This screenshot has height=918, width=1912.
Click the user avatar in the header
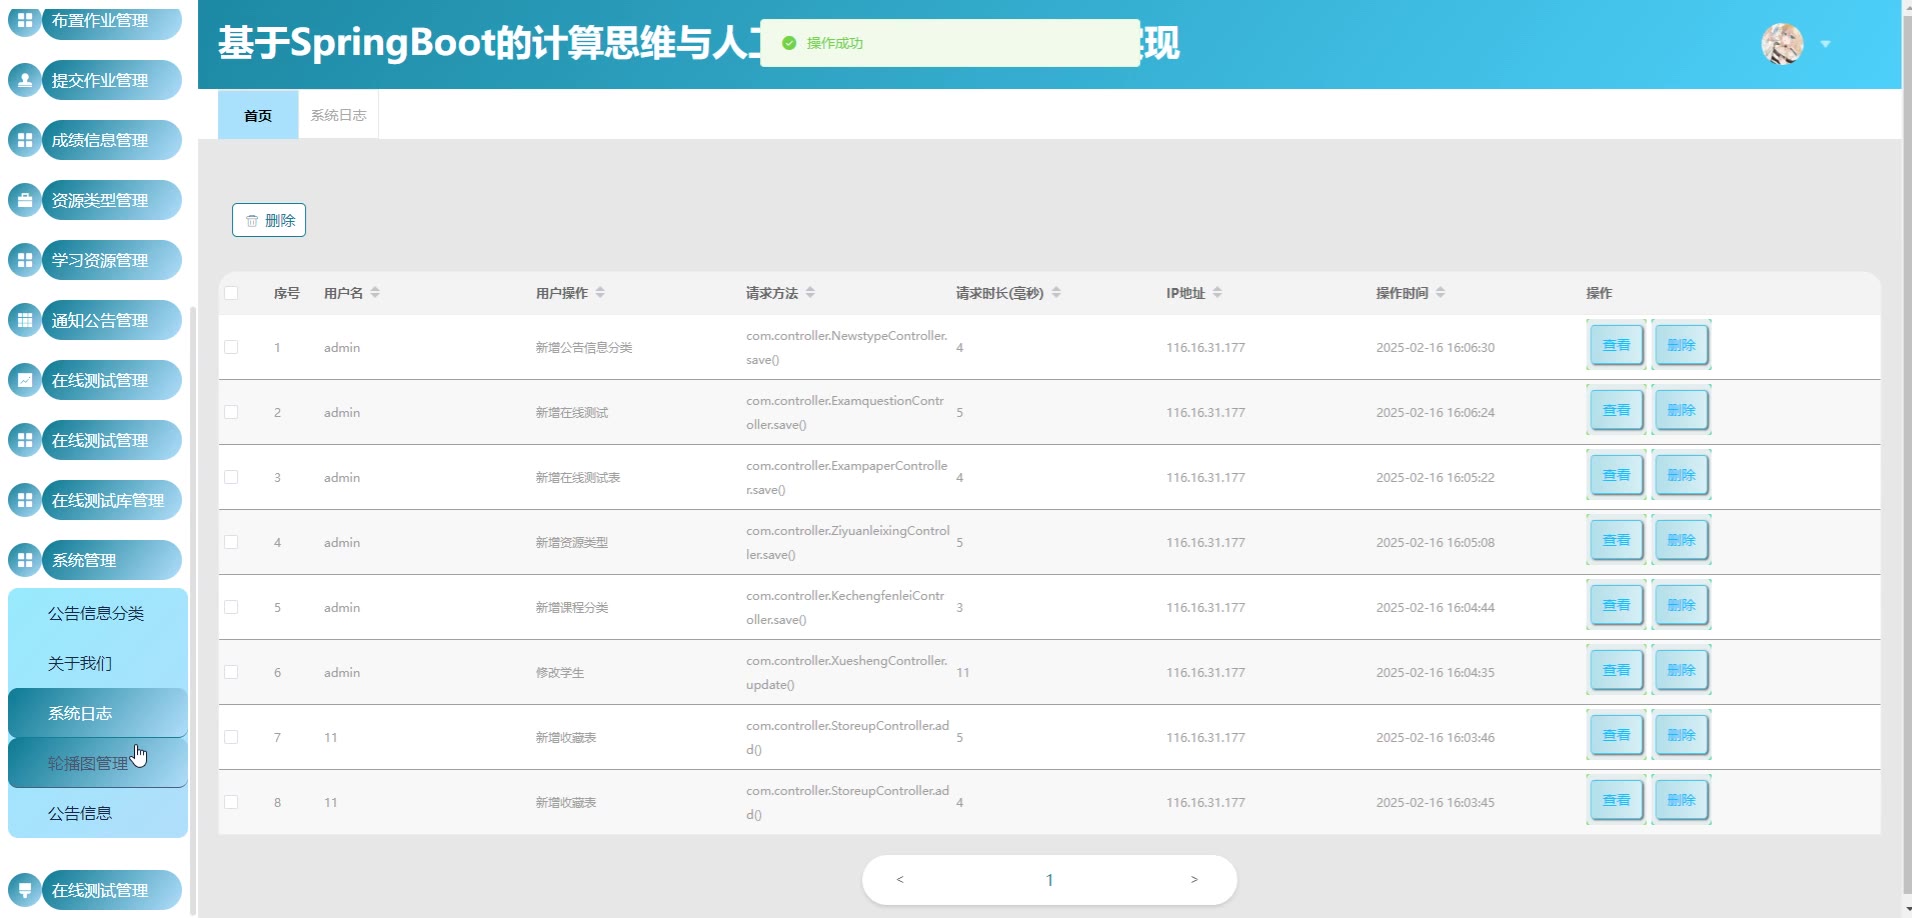pos(1782,44)
